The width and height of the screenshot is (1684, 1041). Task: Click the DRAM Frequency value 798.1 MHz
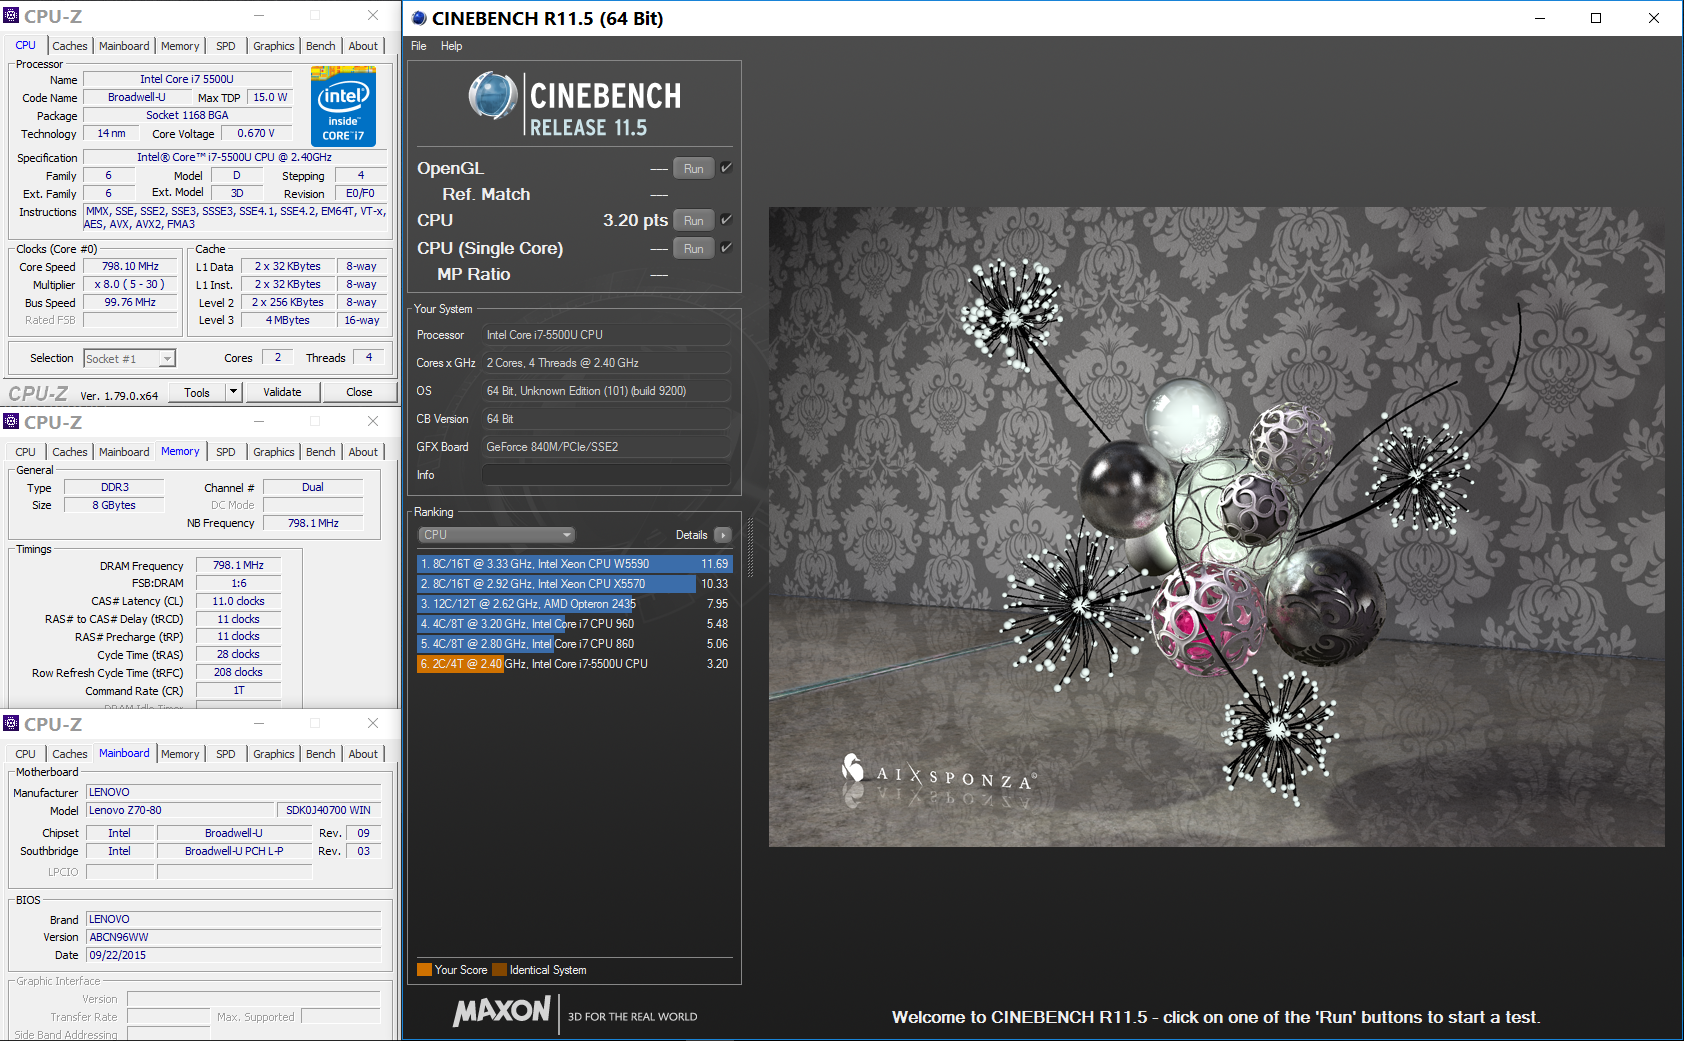pos(238,566)
